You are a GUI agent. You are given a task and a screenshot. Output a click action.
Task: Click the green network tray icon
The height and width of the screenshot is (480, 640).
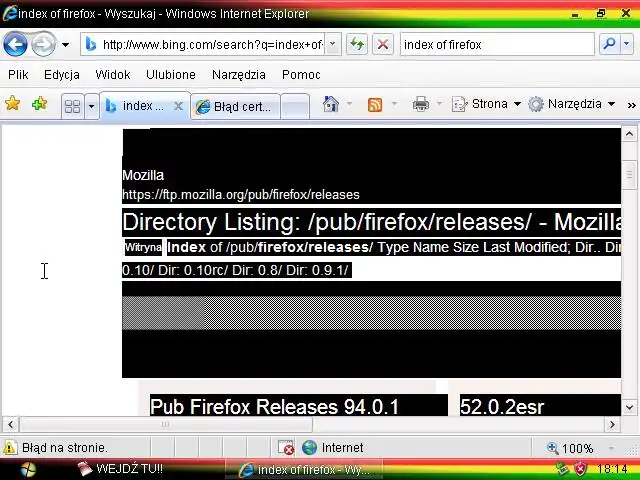coord(562,469)
